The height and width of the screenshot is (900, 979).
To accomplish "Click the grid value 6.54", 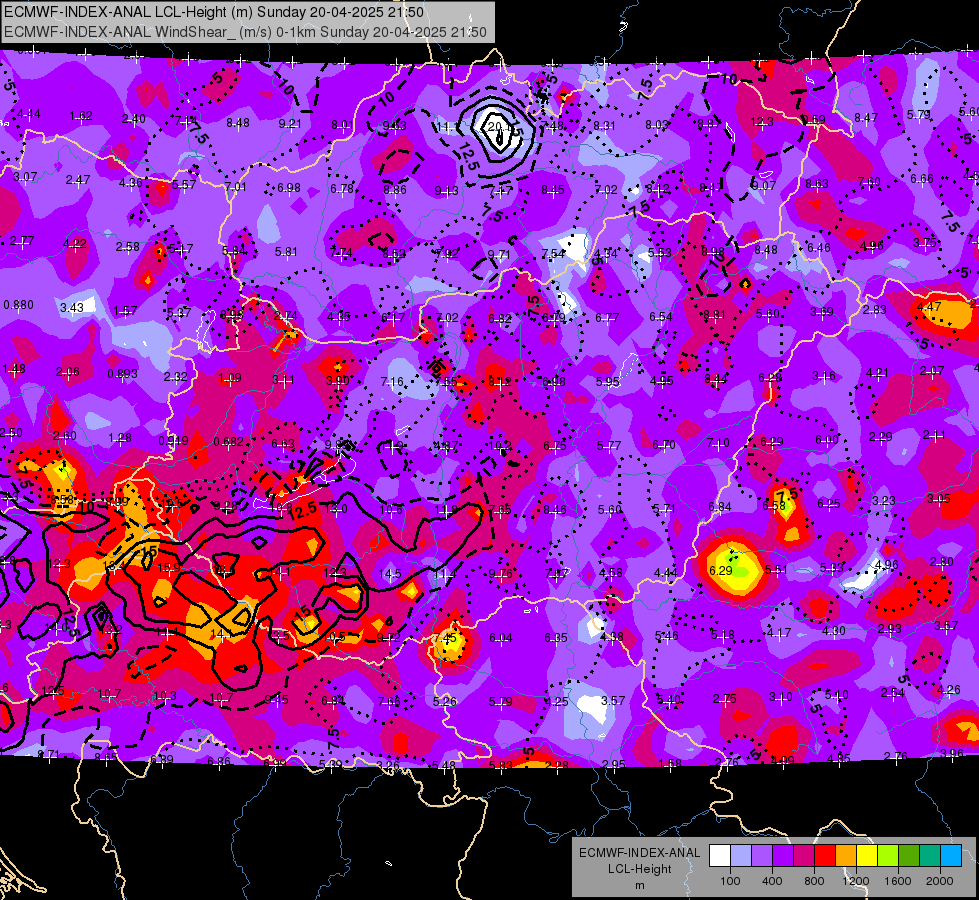I will coord(661,317).
